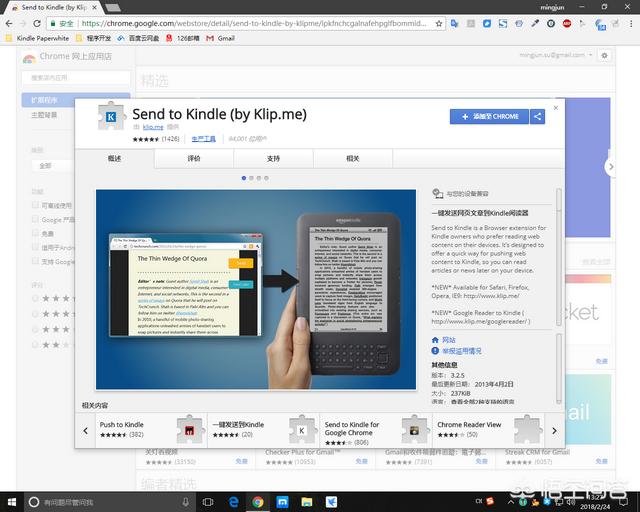Click the Chrome taskbar icon
The image size is (640, 512).
(x=258, y=502)
